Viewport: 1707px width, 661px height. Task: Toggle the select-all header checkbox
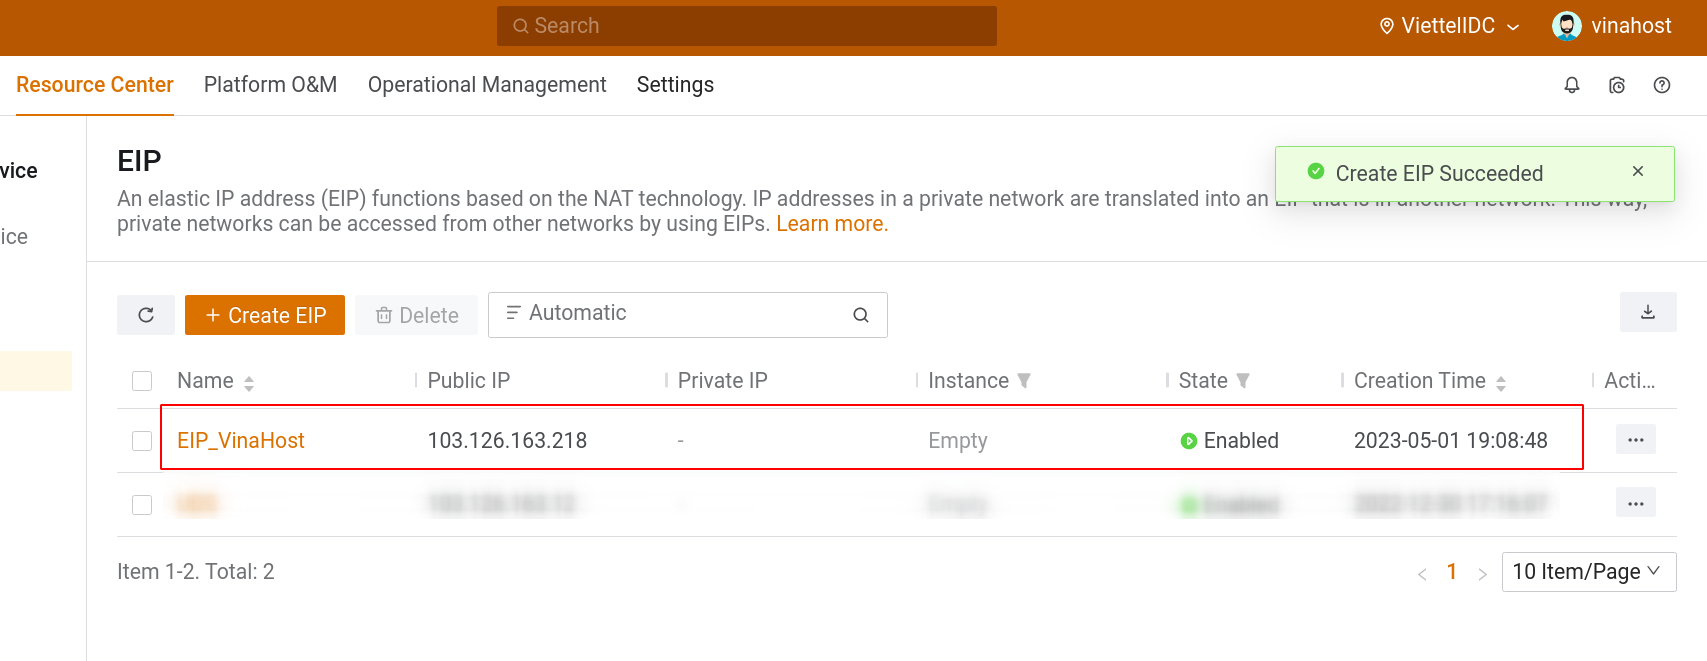tap(142, 381)
